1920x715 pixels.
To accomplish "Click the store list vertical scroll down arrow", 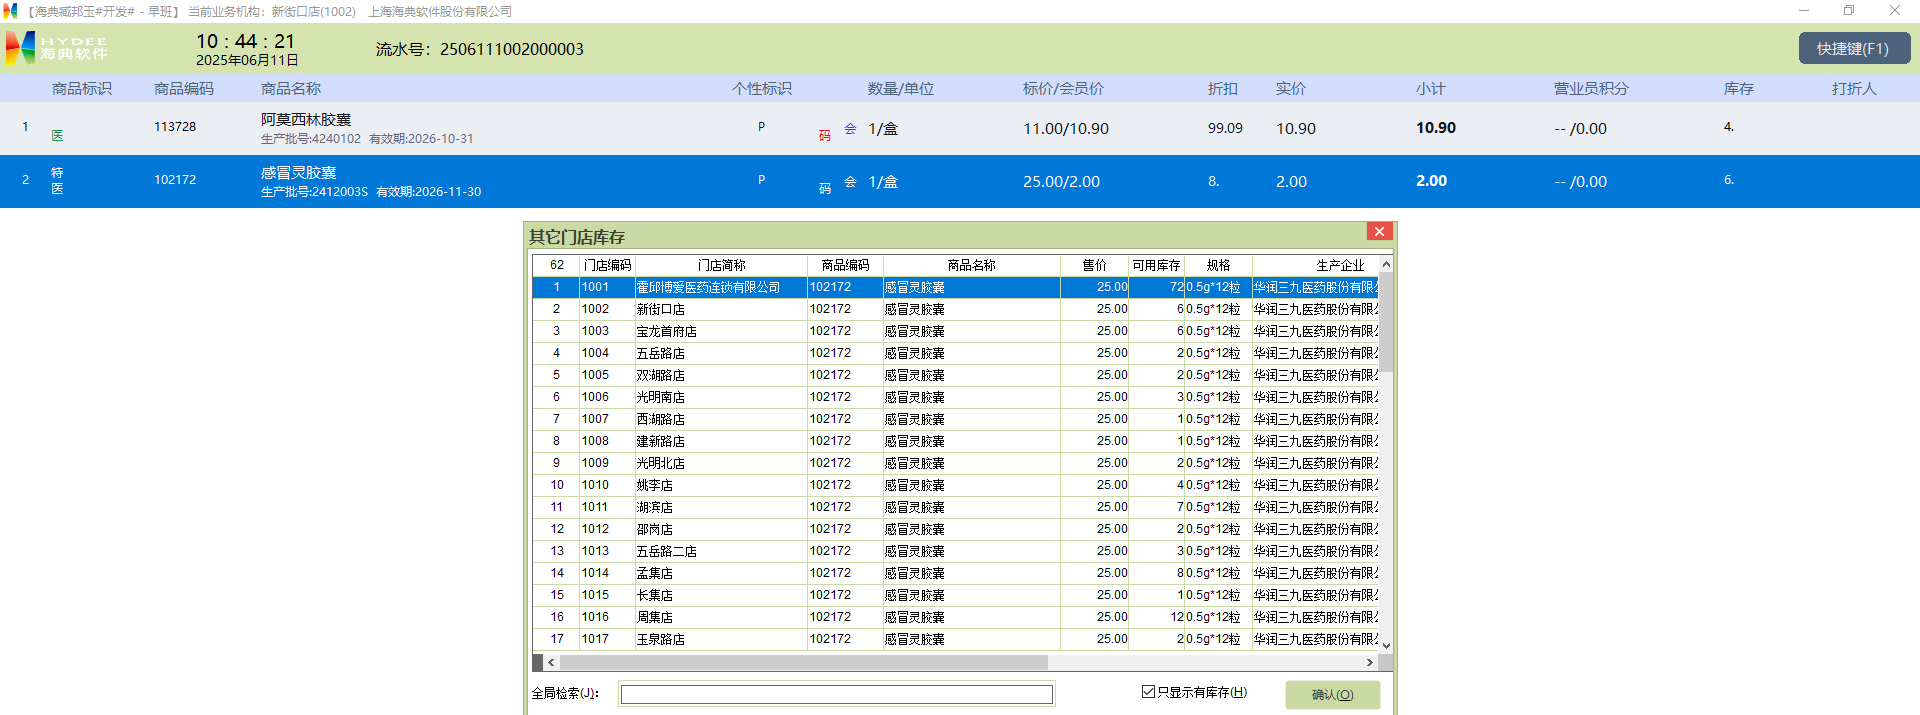I will pos(1386,645).
